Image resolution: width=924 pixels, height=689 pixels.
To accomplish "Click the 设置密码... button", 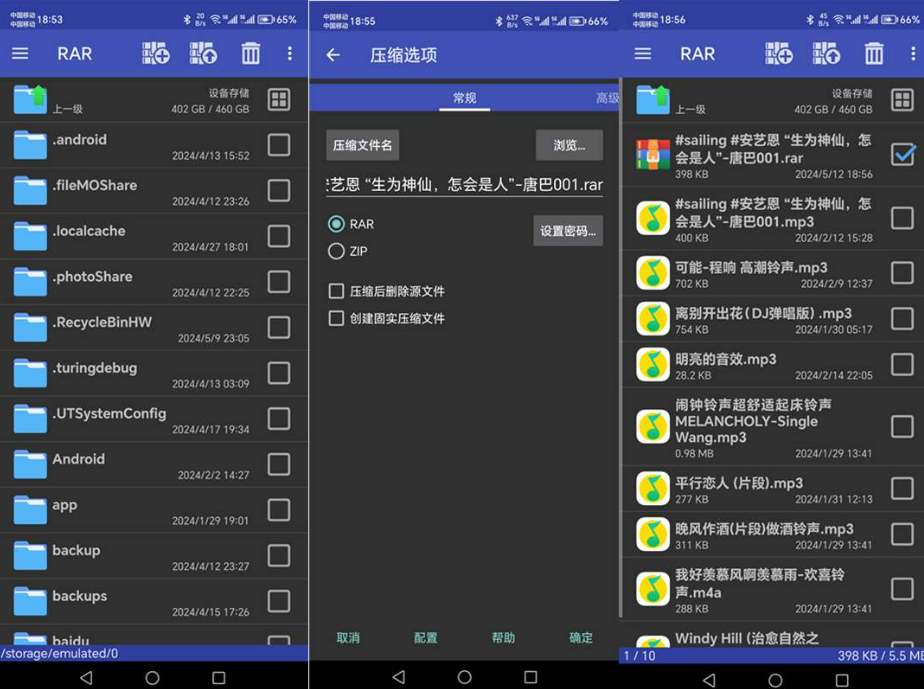I will [x=568, y=231].
